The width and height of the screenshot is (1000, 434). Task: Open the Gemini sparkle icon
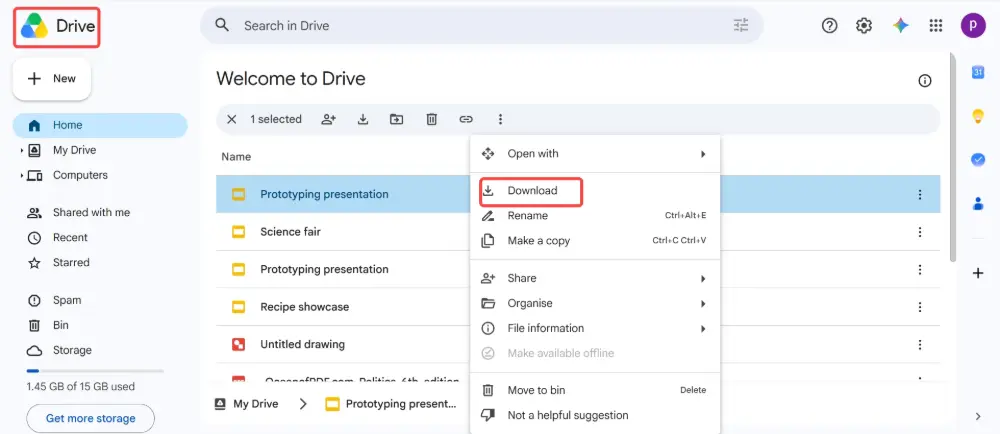(901, 25)
